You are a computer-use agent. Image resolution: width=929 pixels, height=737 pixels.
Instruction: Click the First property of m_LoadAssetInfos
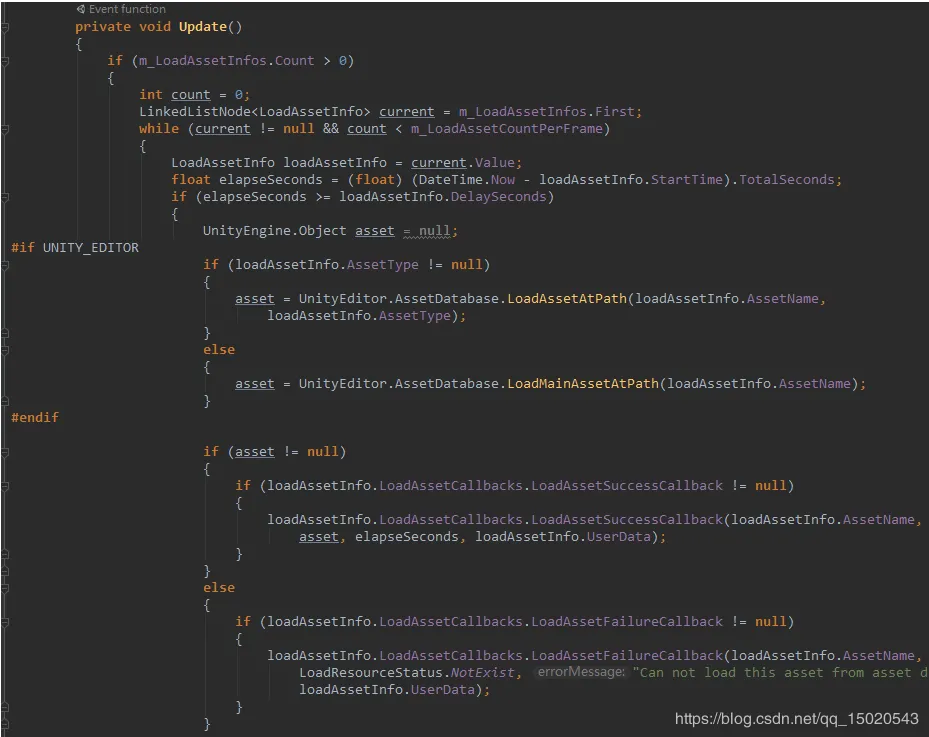click(614, 112)
